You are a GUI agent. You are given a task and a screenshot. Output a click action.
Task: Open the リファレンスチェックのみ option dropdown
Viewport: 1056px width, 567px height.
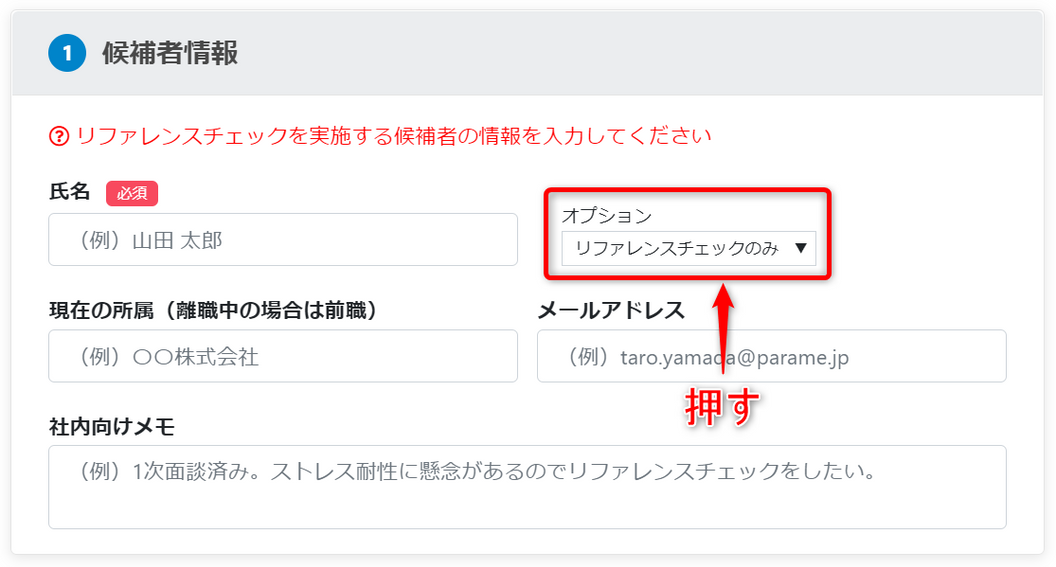(688, 248)
